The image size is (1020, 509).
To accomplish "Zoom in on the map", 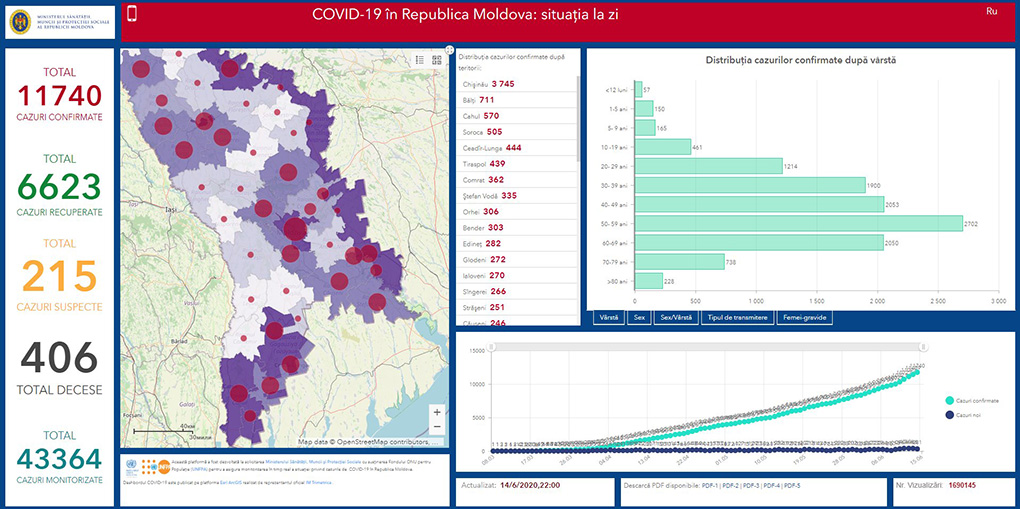I will point(436,412).
